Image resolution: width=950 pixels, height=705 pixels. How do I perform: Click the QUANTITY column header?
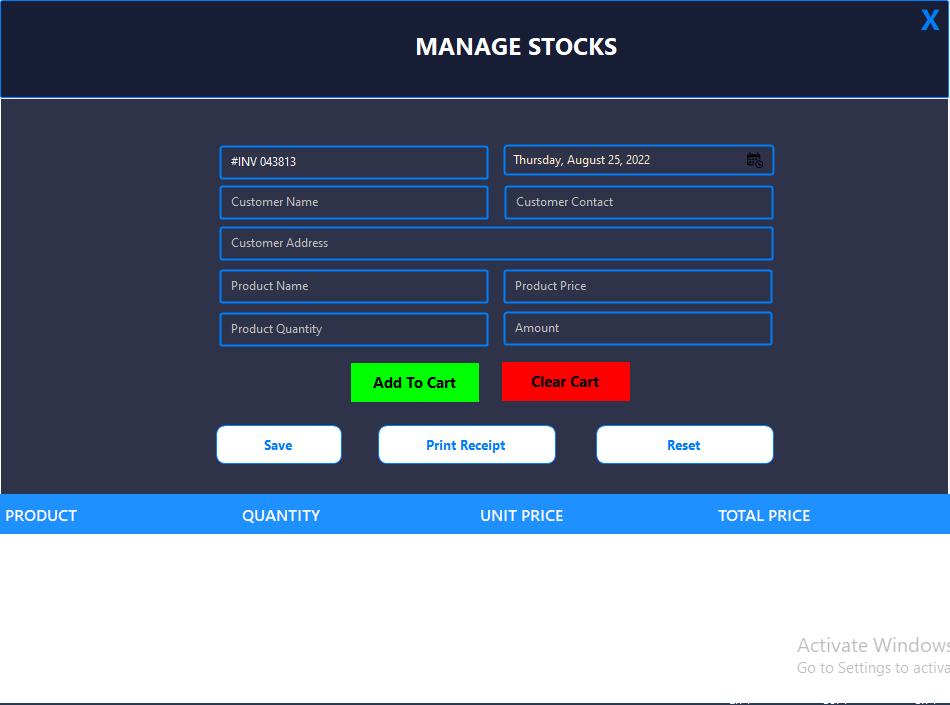tap(281, 515)
